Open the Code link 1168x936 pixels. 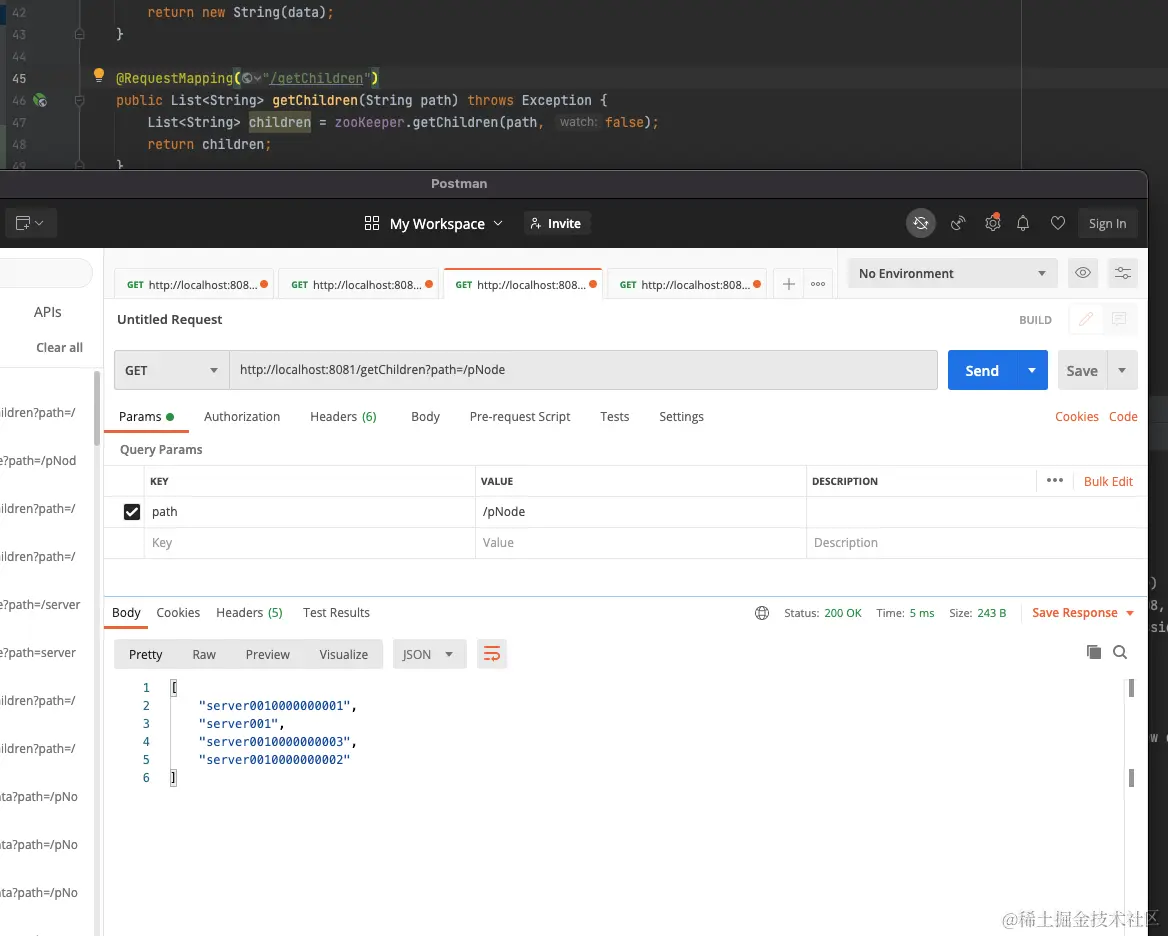coord(1123,416)
